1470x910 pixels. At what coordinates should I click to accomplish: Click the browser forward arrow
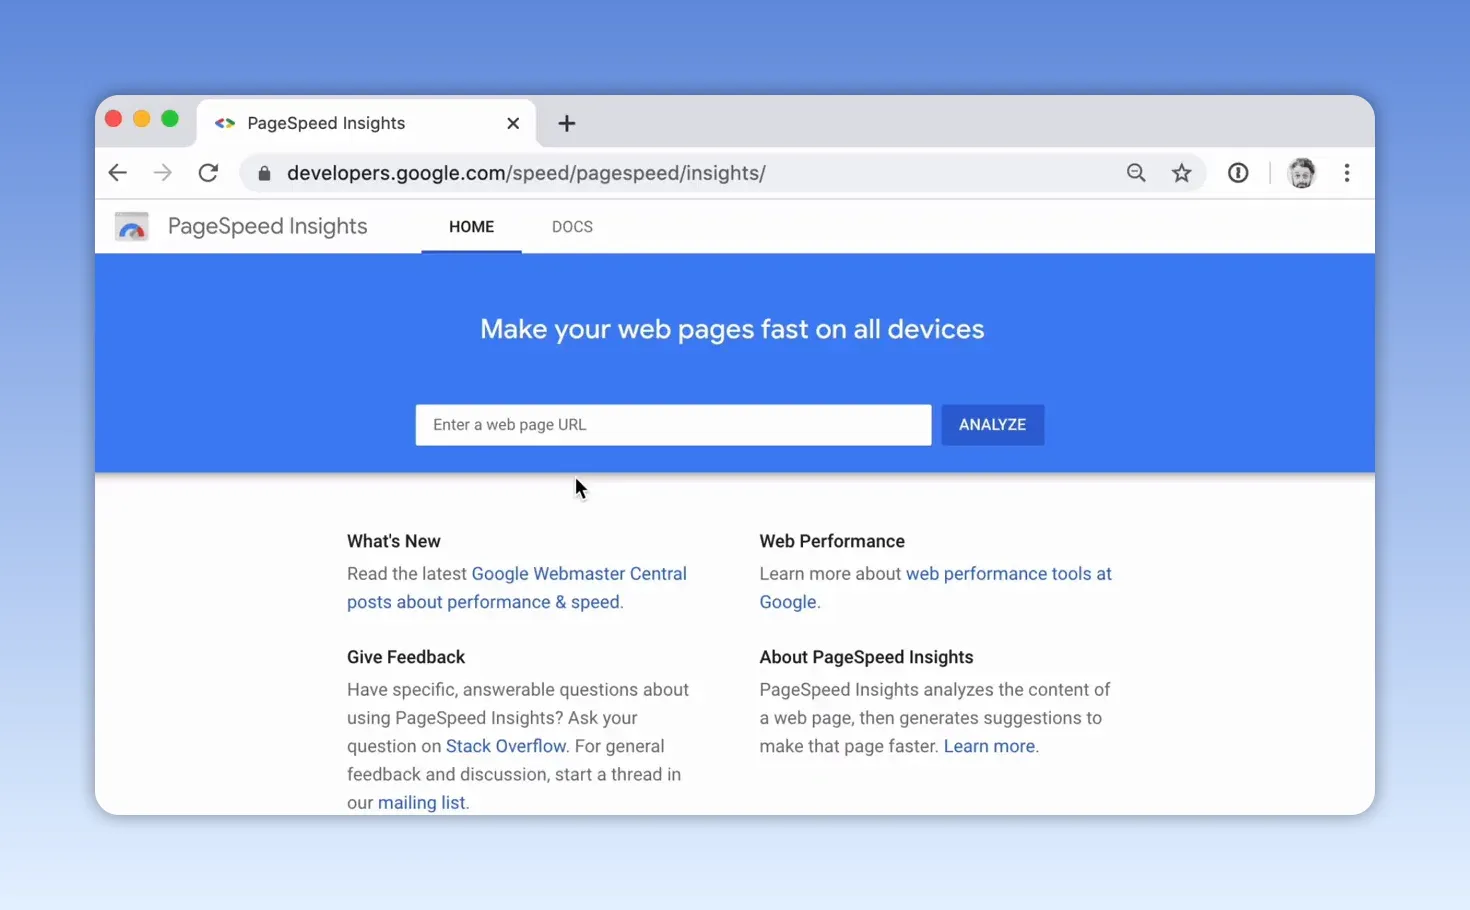point(162,173)
